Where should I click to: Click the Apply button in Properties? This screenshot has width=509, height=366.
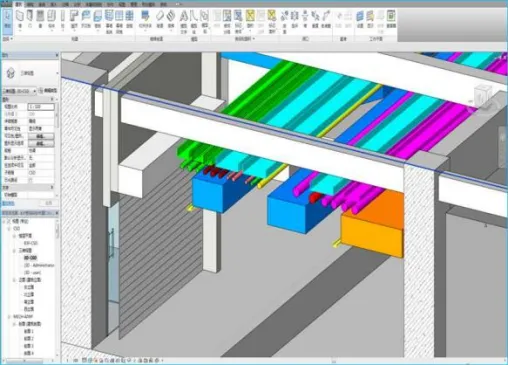coord(49,203)
